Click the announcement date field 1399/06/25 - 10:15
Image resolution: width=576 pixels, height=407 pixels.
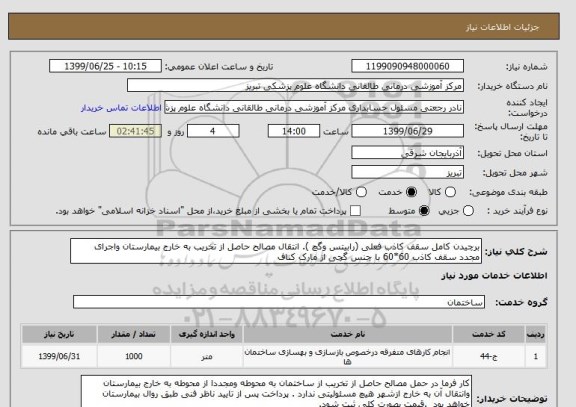[x=105, y=66]
